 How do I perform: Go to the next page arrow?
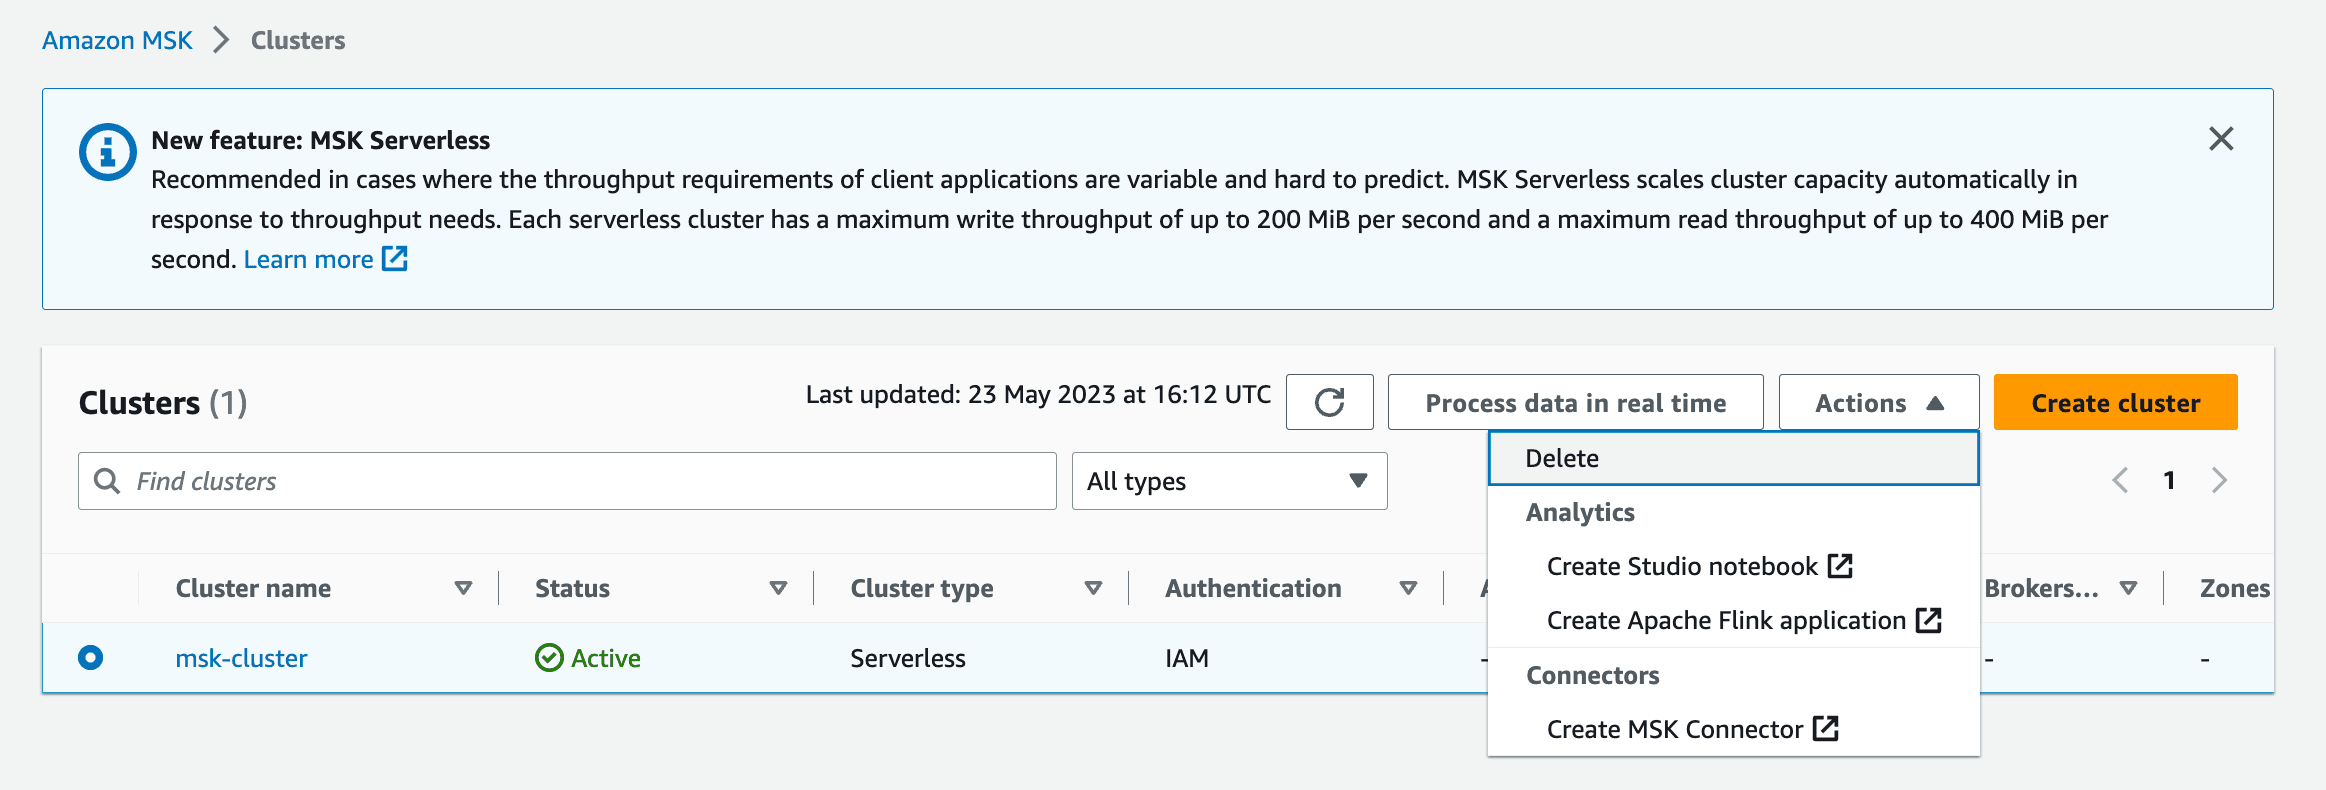coord(2219,480)
